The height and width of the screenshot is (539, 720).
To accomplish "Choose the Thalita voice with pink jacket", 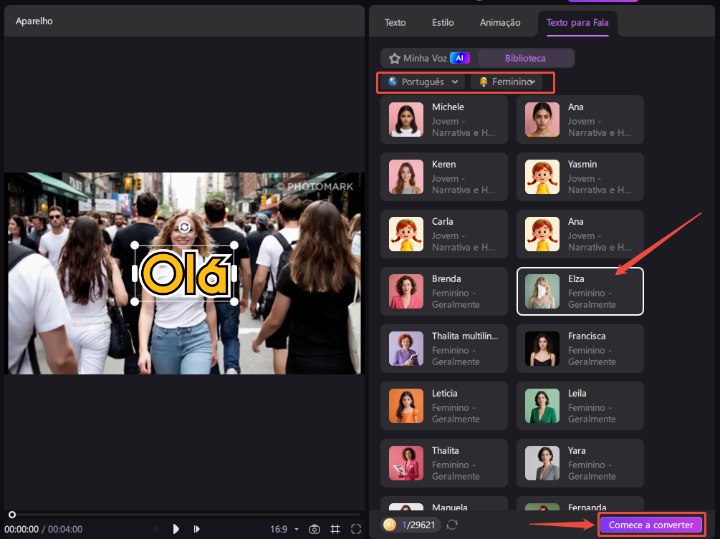I will [444, 463].
